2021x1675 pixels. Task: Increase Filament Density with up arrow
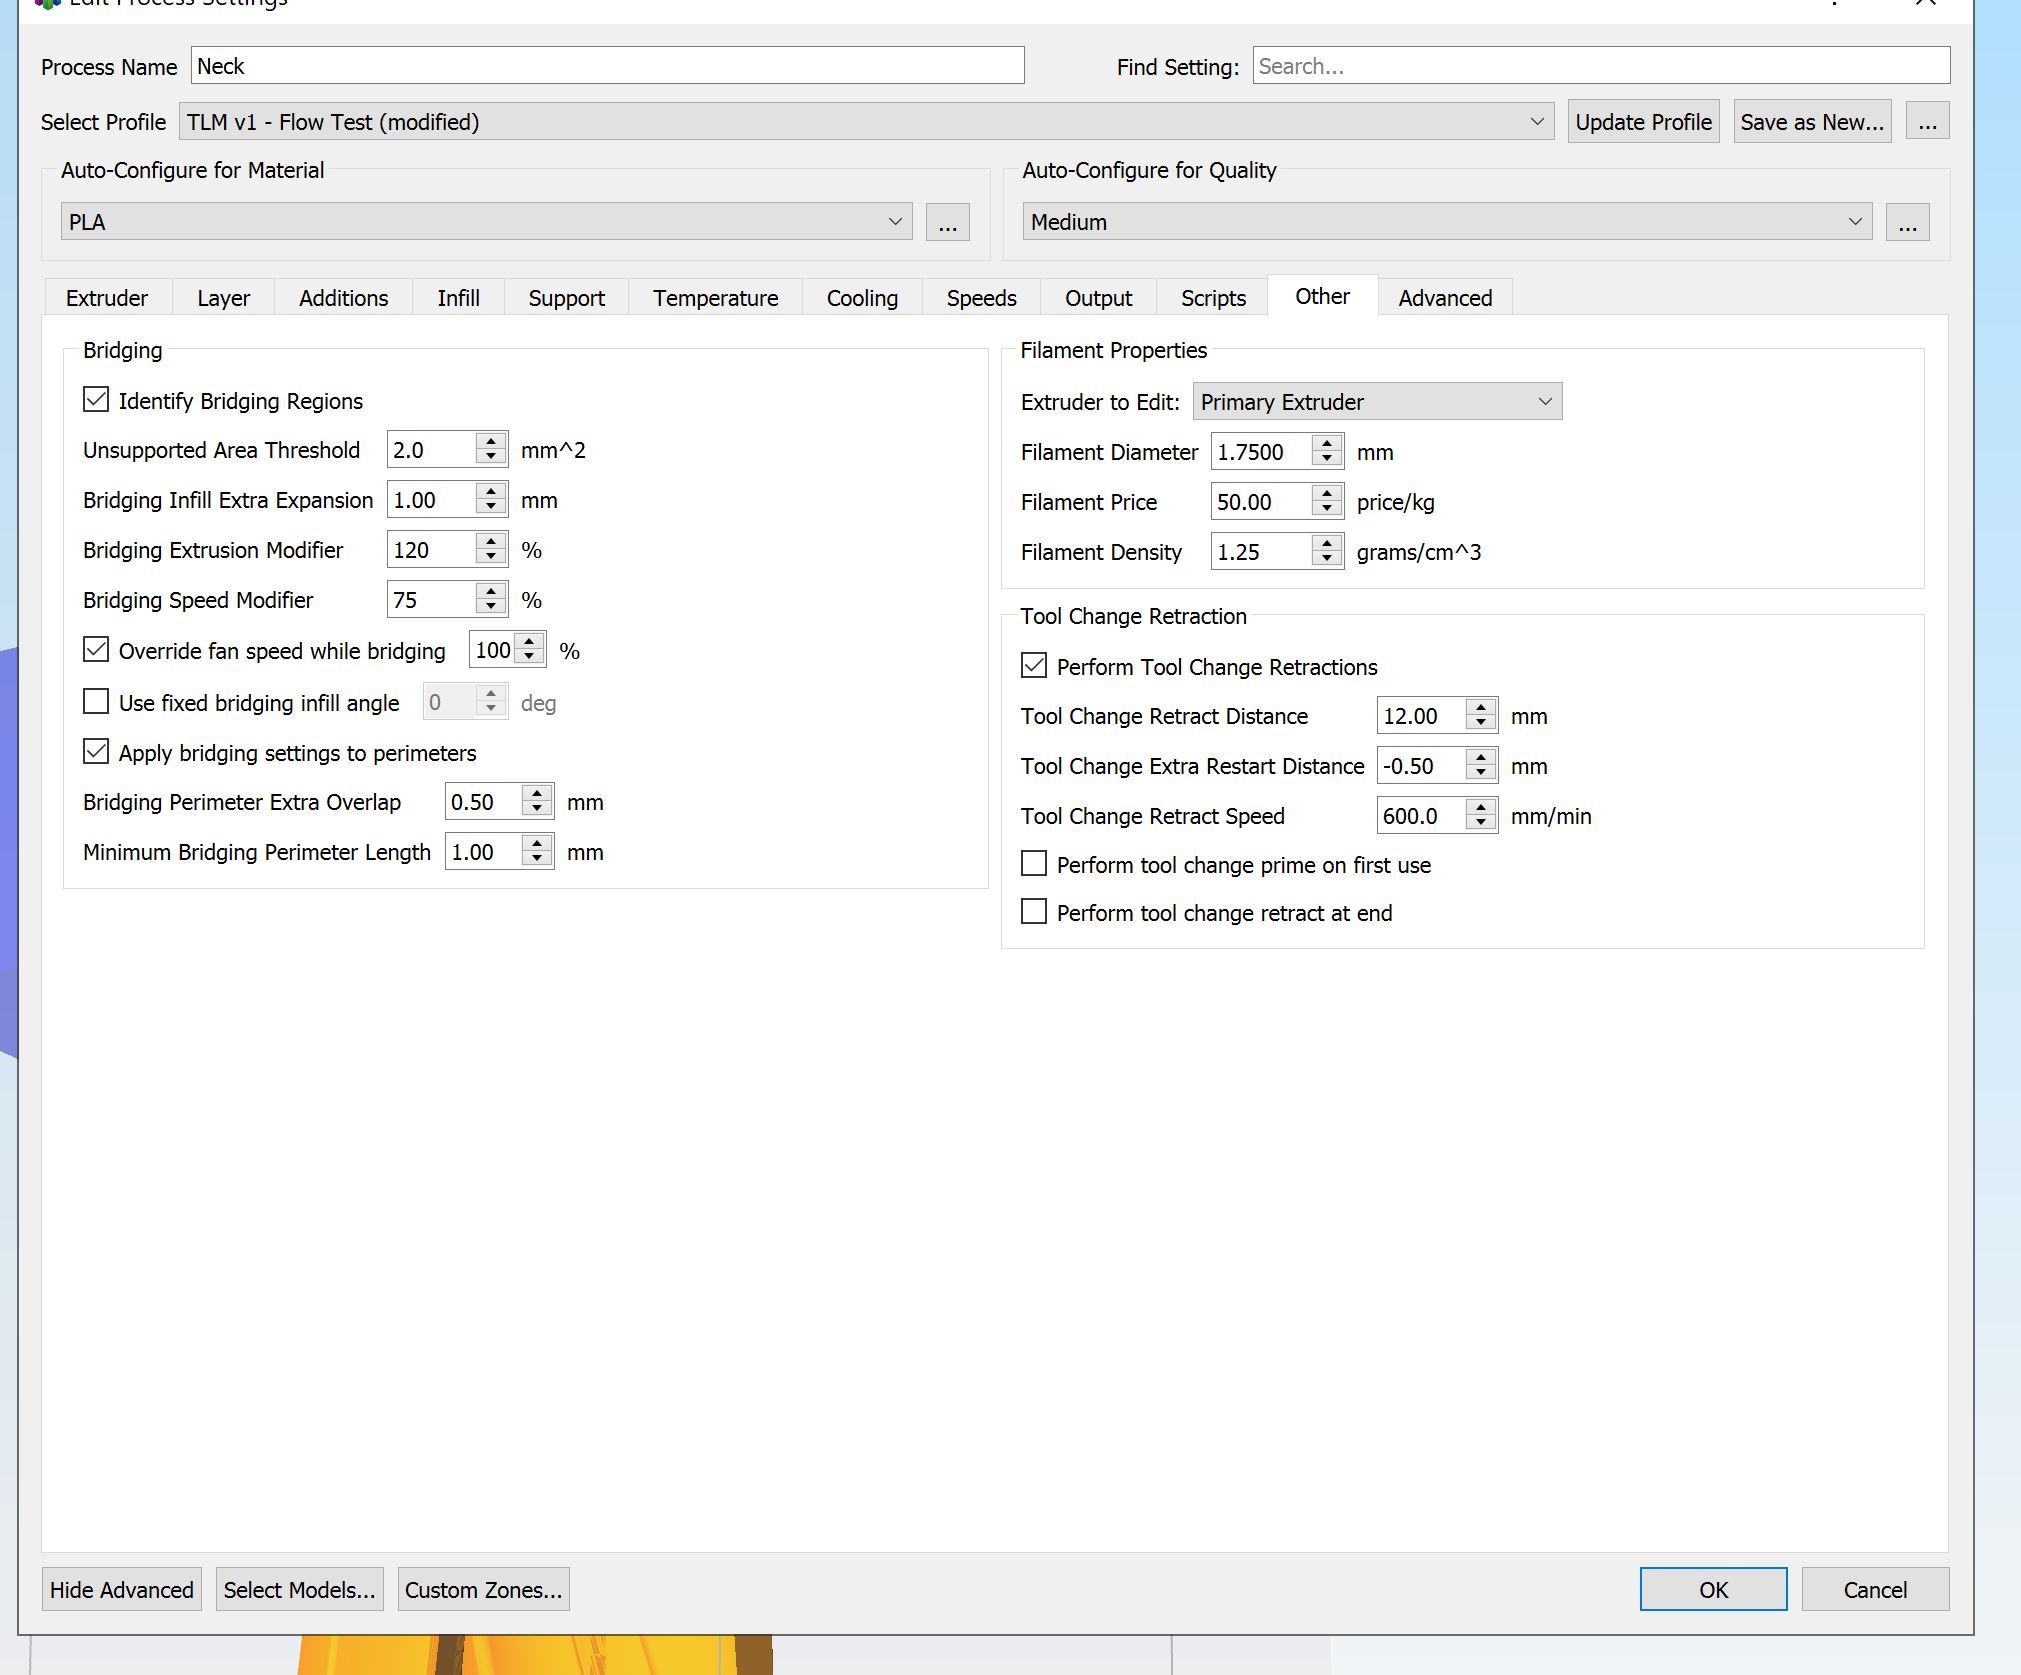[x=1327, y=543]
